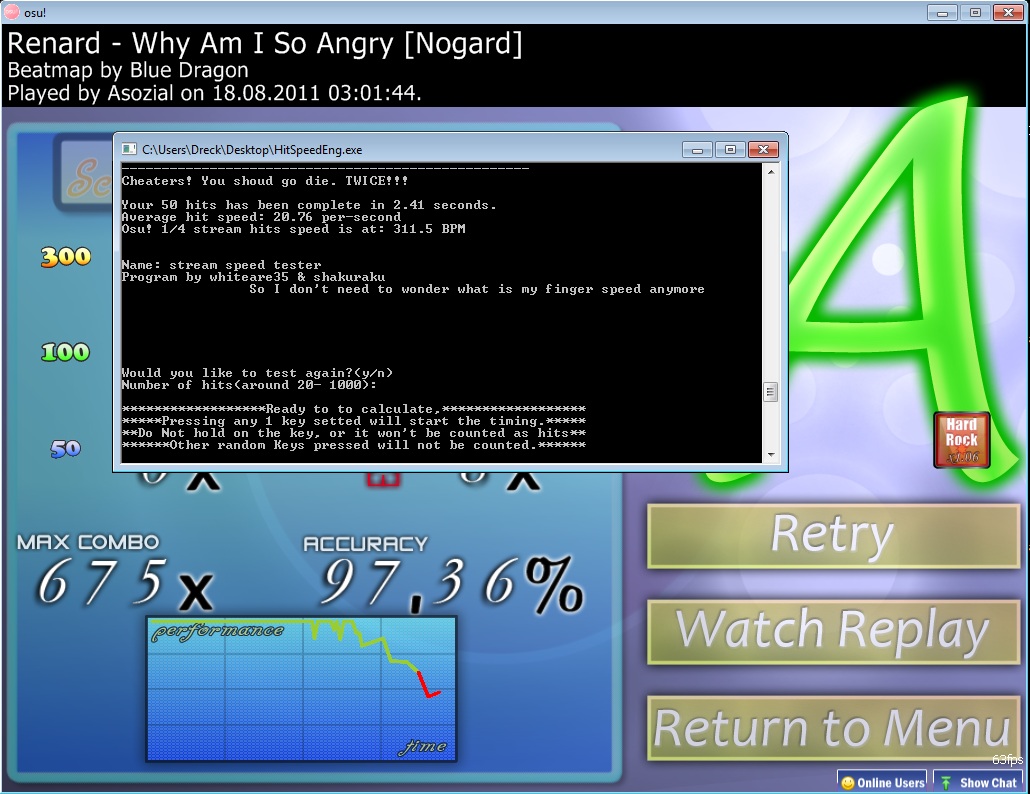Click the 63fps counter
1030x794 pixels.
point(1007,760)
